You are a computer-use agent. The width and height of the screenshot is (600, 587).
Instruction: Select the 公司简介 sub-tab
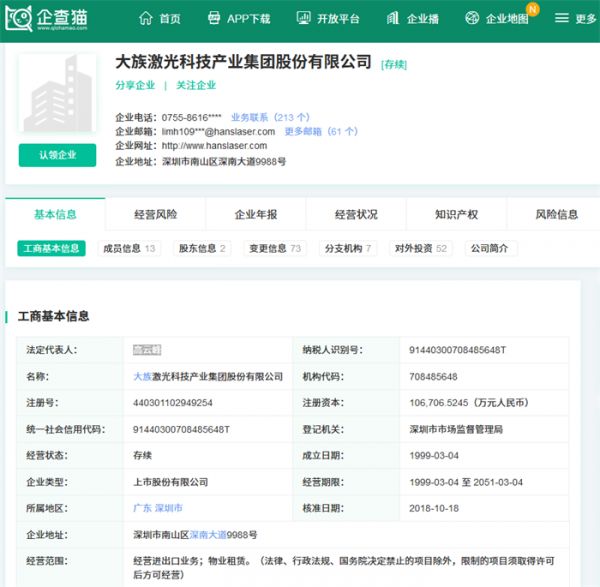point(489,248)
